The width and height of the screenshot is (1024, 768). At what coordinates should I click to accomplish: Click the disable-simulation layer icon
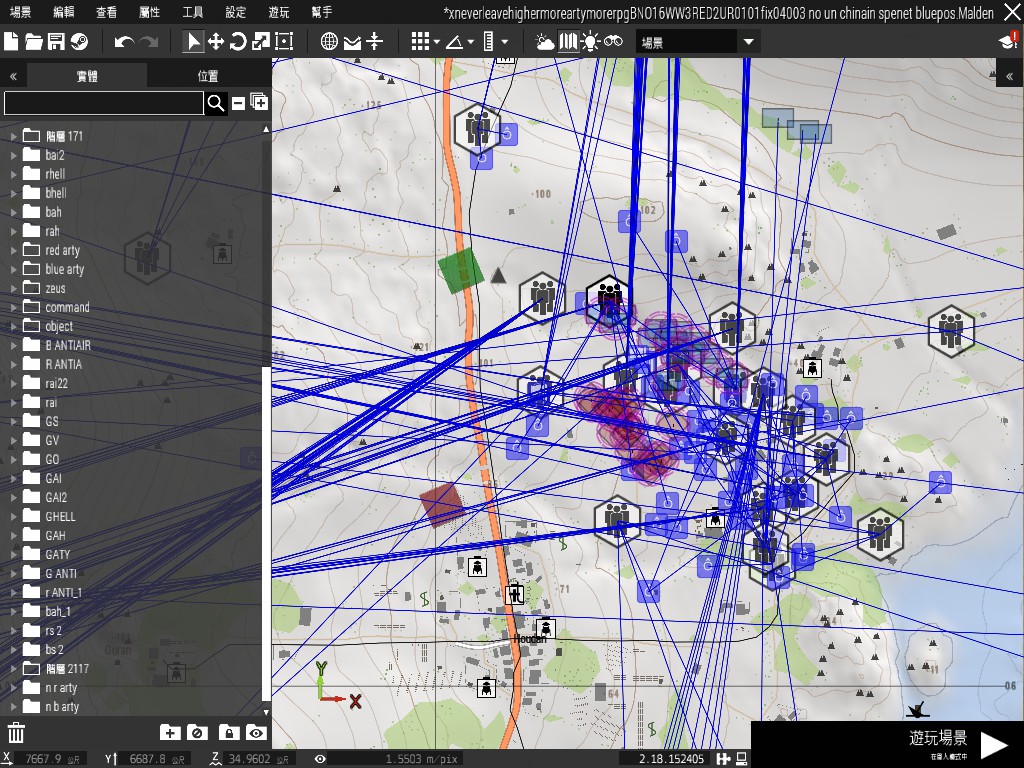coord(197,733)
